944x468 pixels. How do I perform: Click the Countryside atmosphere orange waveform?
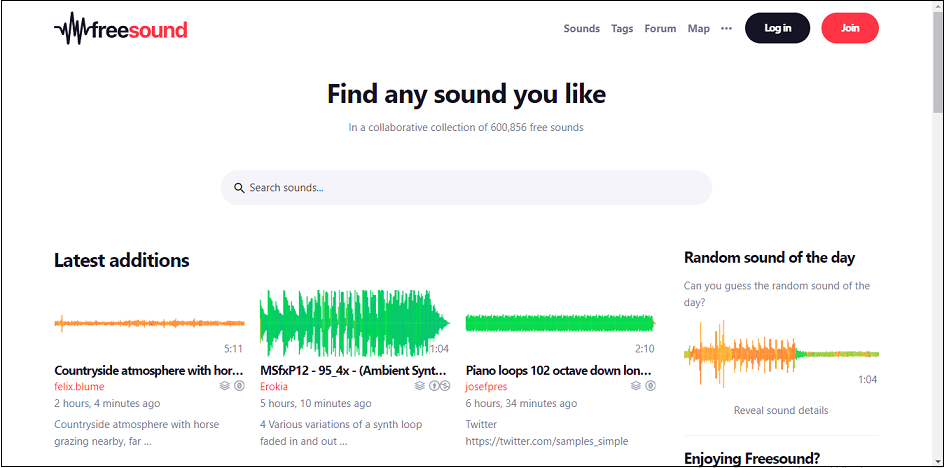149,323
